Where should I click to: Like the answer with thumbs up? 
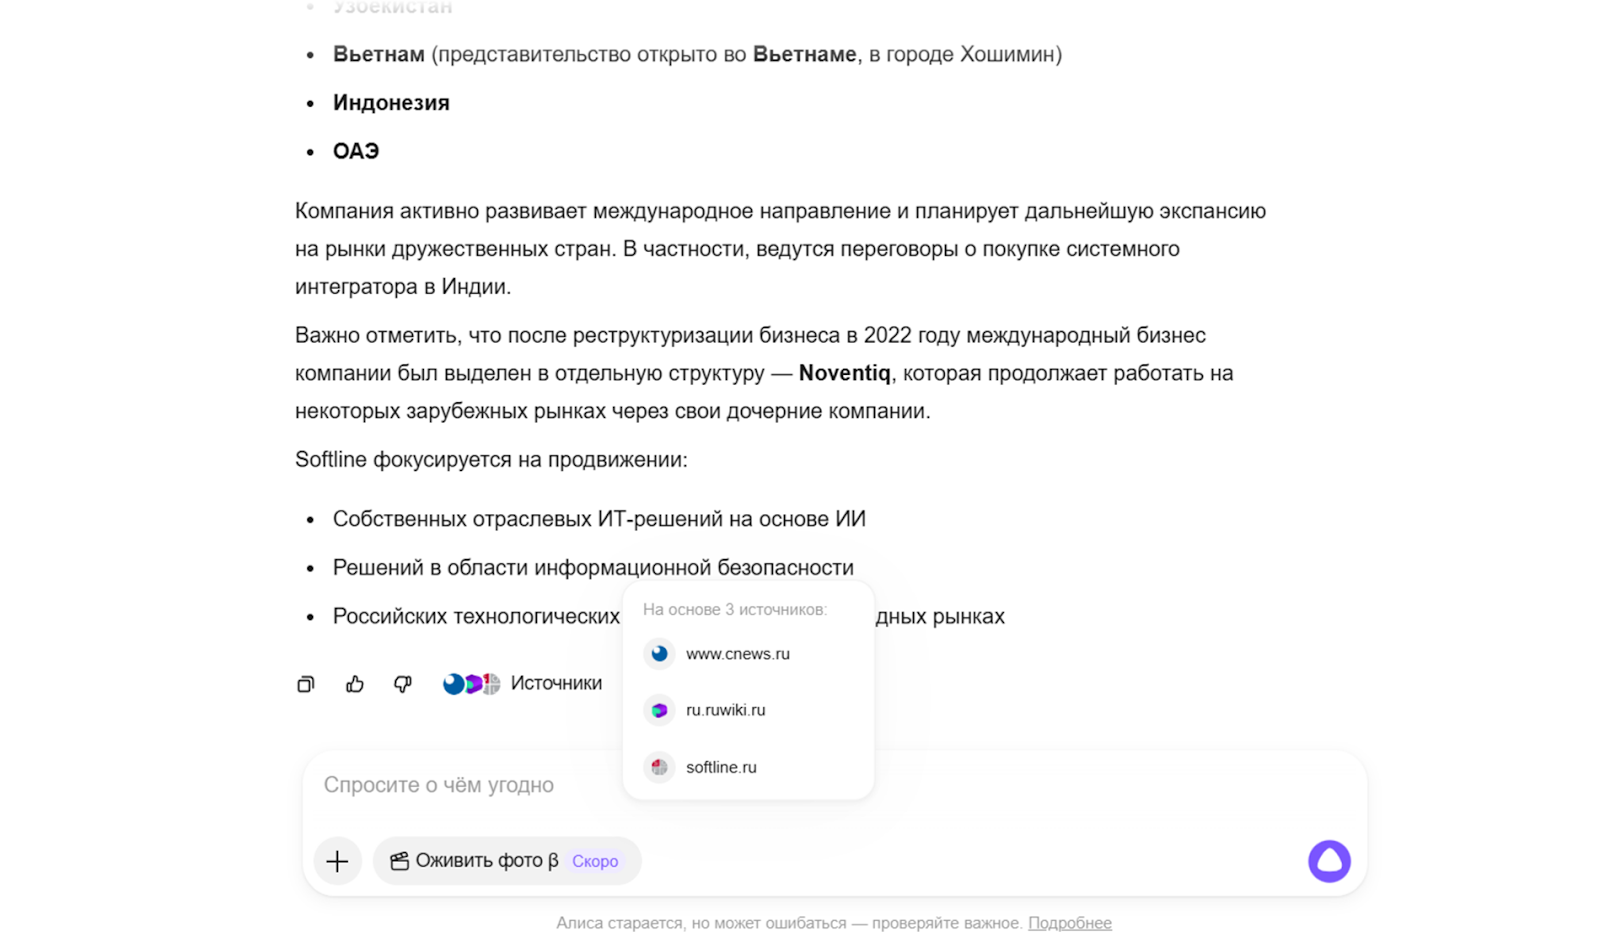pyautogui.click(x=355, y=684)
